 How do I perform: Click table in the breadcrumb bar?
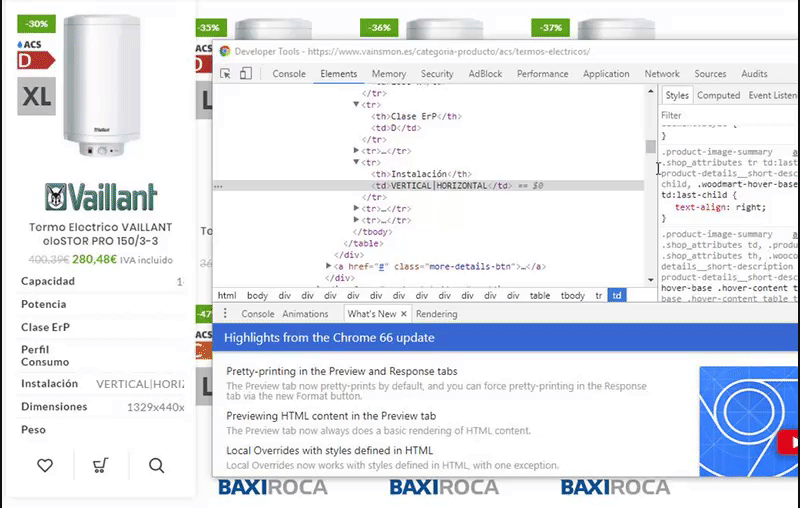(x=540, y=295)
